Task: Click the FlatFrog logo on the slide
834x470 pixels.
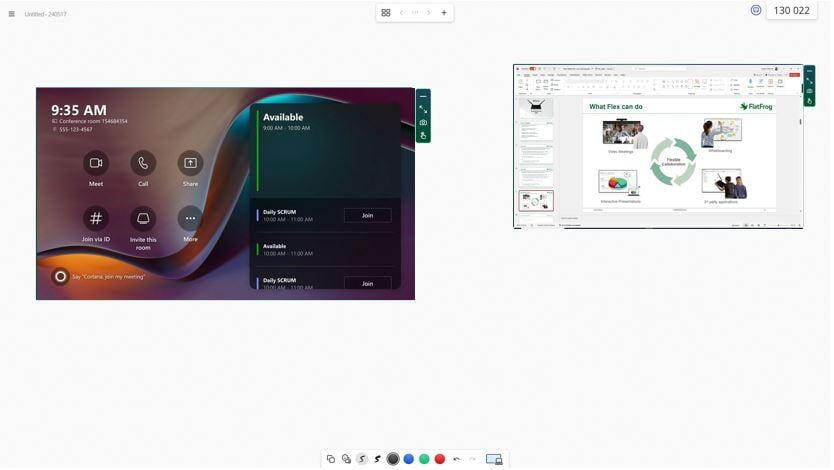Action: [x=756, y=106]
